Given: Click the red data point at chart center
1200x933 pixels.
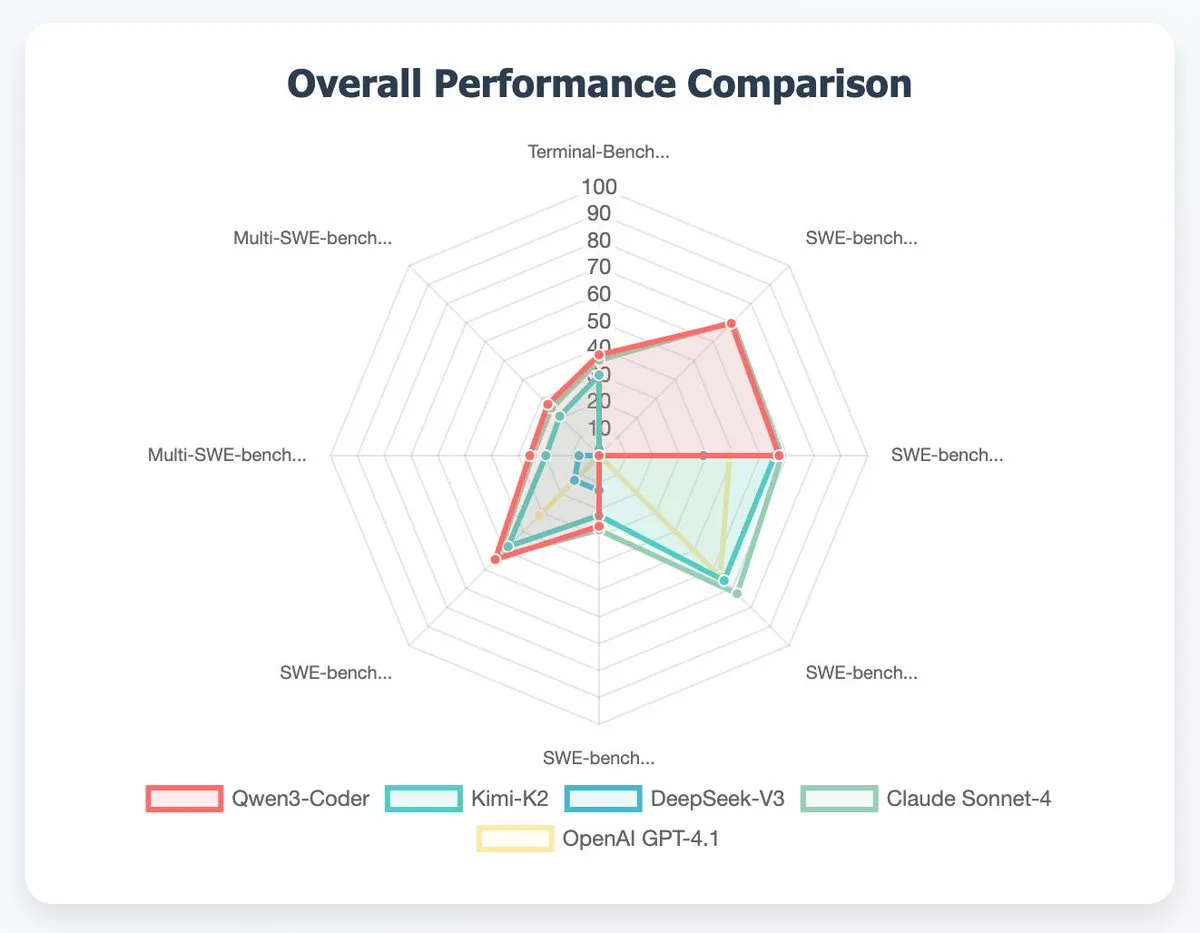Looking at the screenshot, I should click(599, 455).
